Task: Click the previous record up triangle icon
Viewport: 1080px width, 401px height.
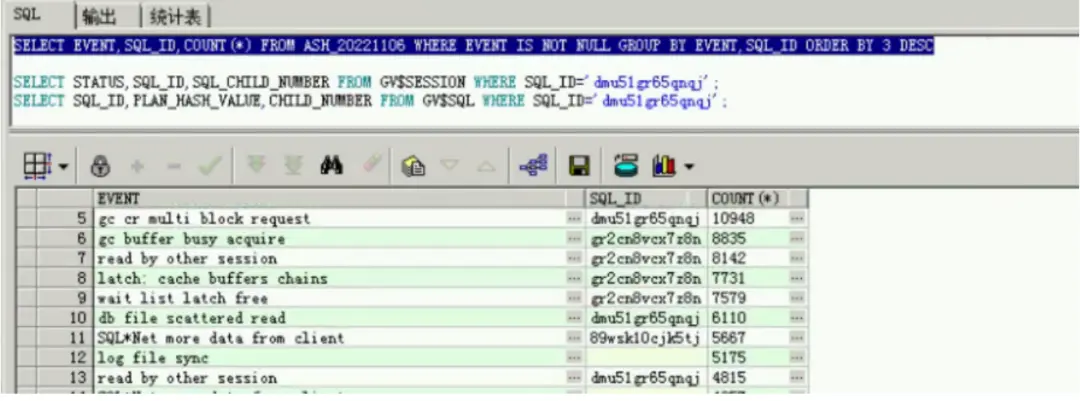Action: click(486, 166)
